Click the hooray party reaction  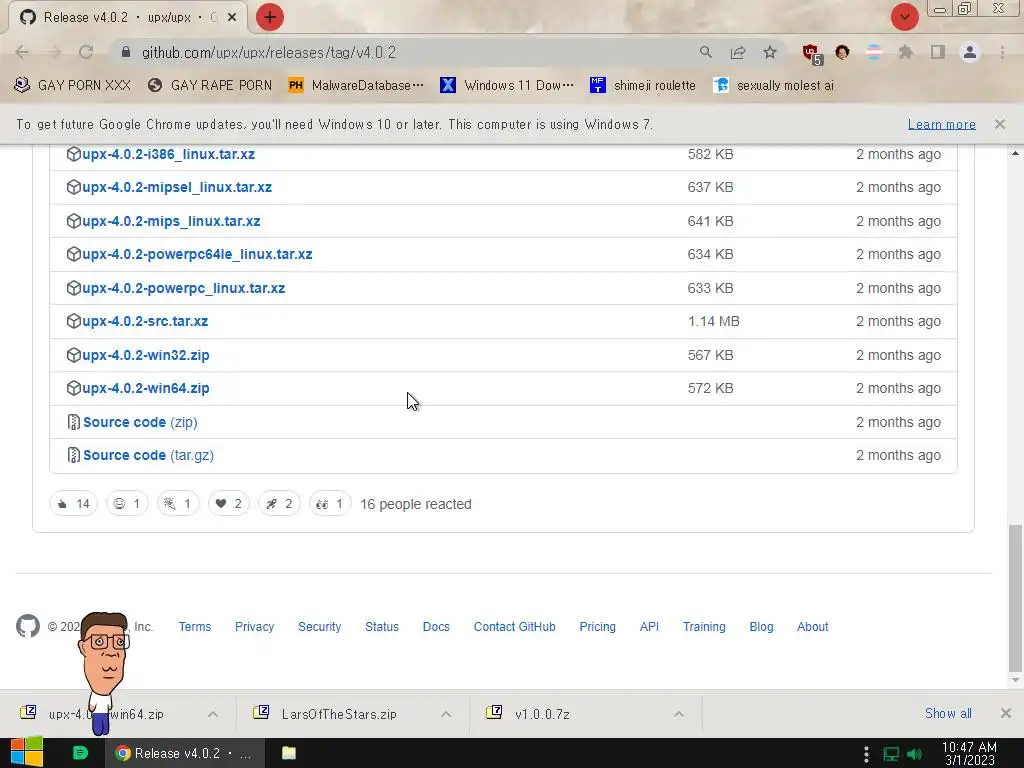point(178,504)
